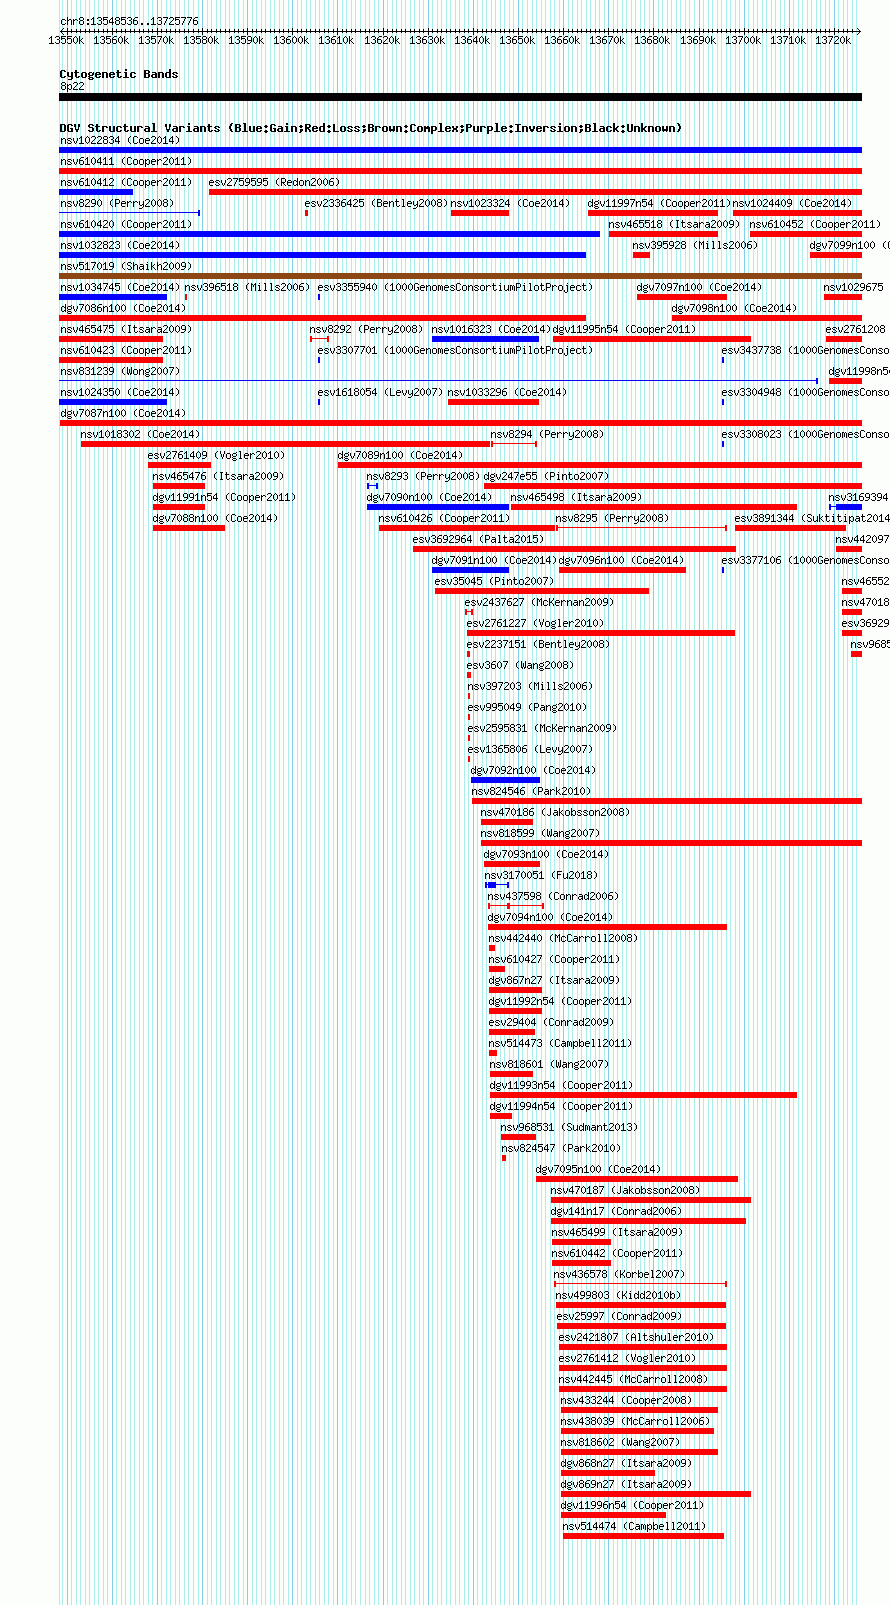The image size is (890, 1605).
Task: Click the 13650k position on the ruler
Action: 516,40
